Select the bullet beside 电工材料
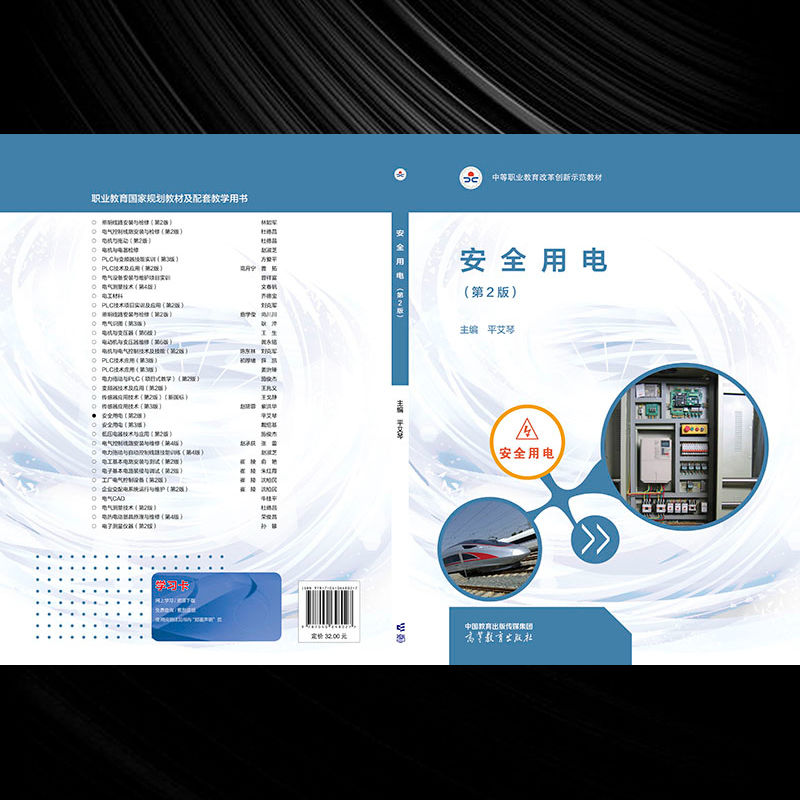The width and height of the screenshot is (800, 800). (x=94, y=296)
